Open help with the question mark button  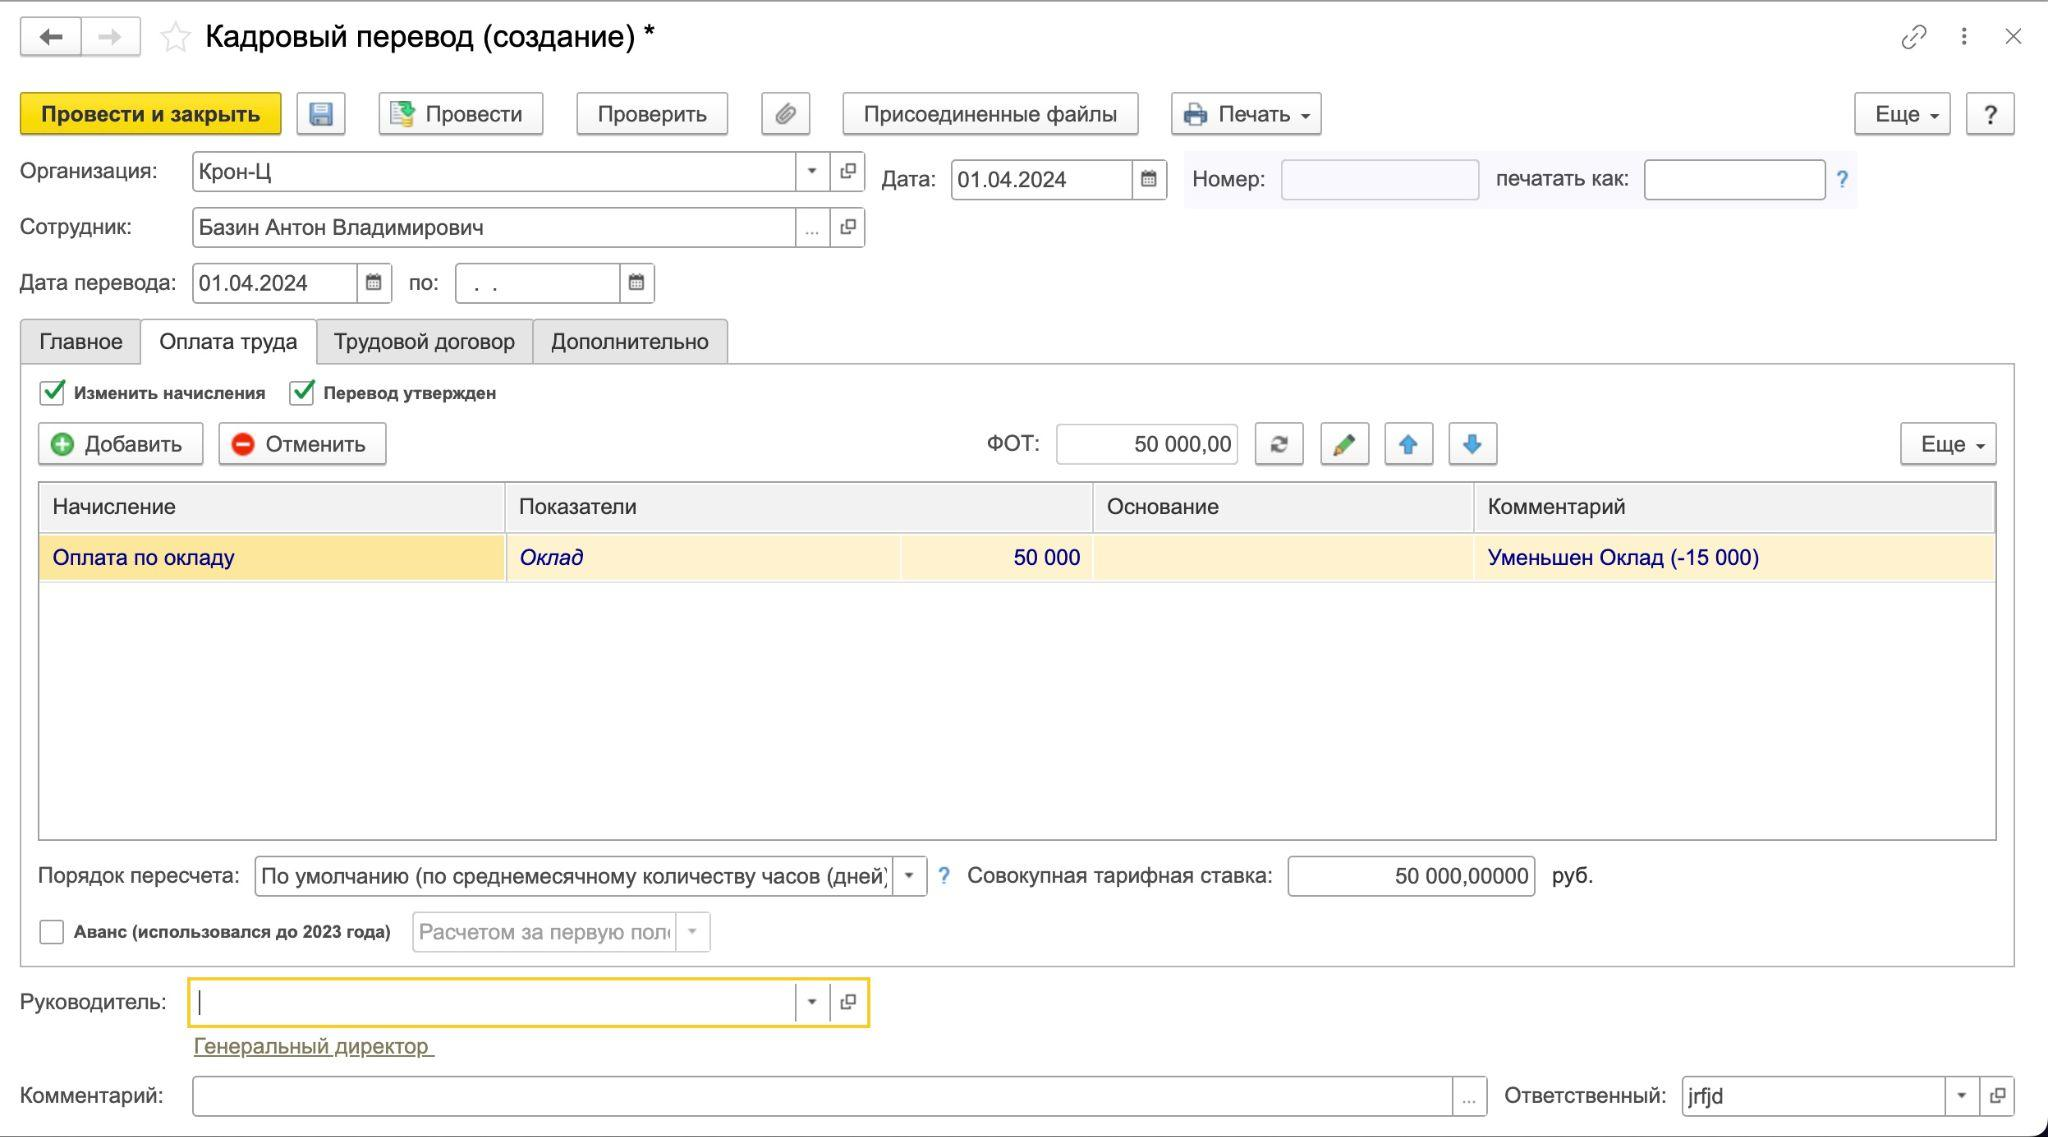click(x=1990, y=114)
